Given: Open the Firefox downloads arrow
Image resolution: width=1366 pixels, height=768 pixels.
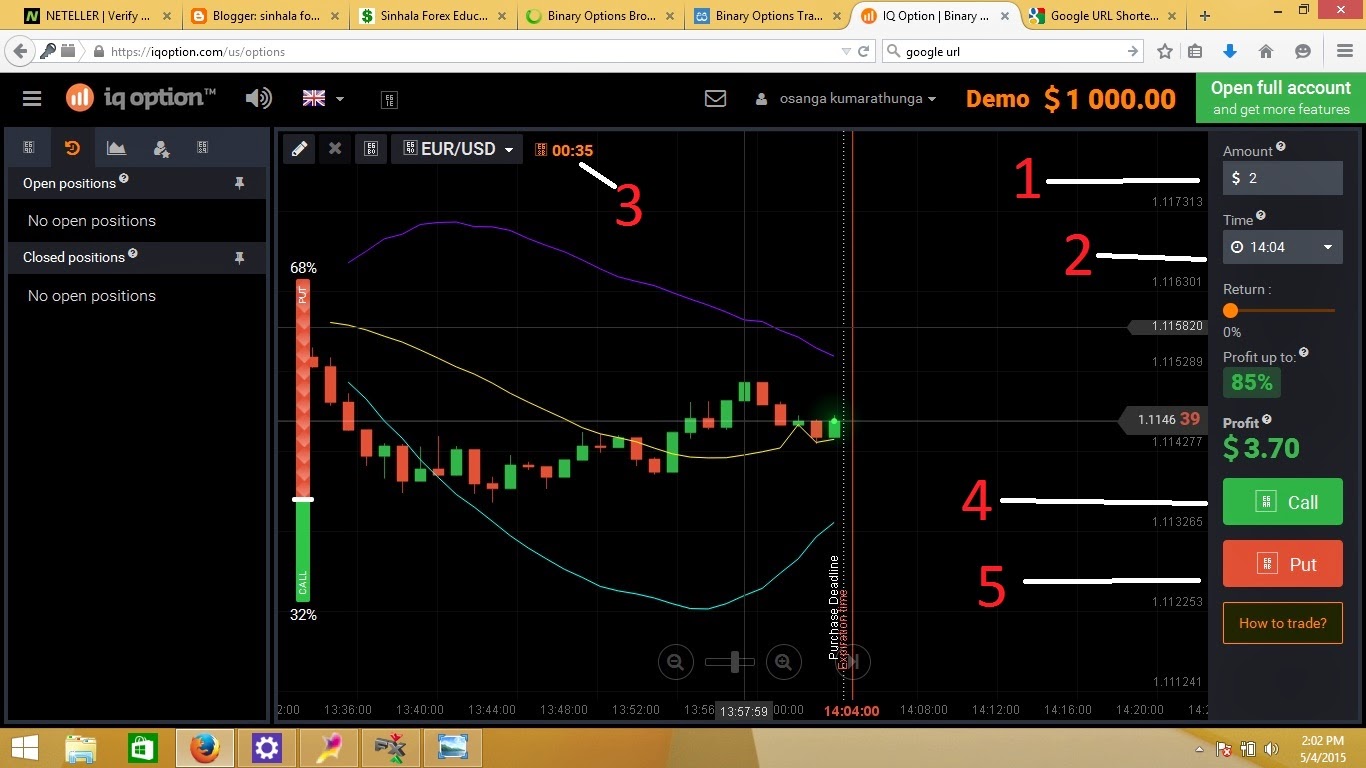Looking at the screenshot, I should coord(1230,51).
